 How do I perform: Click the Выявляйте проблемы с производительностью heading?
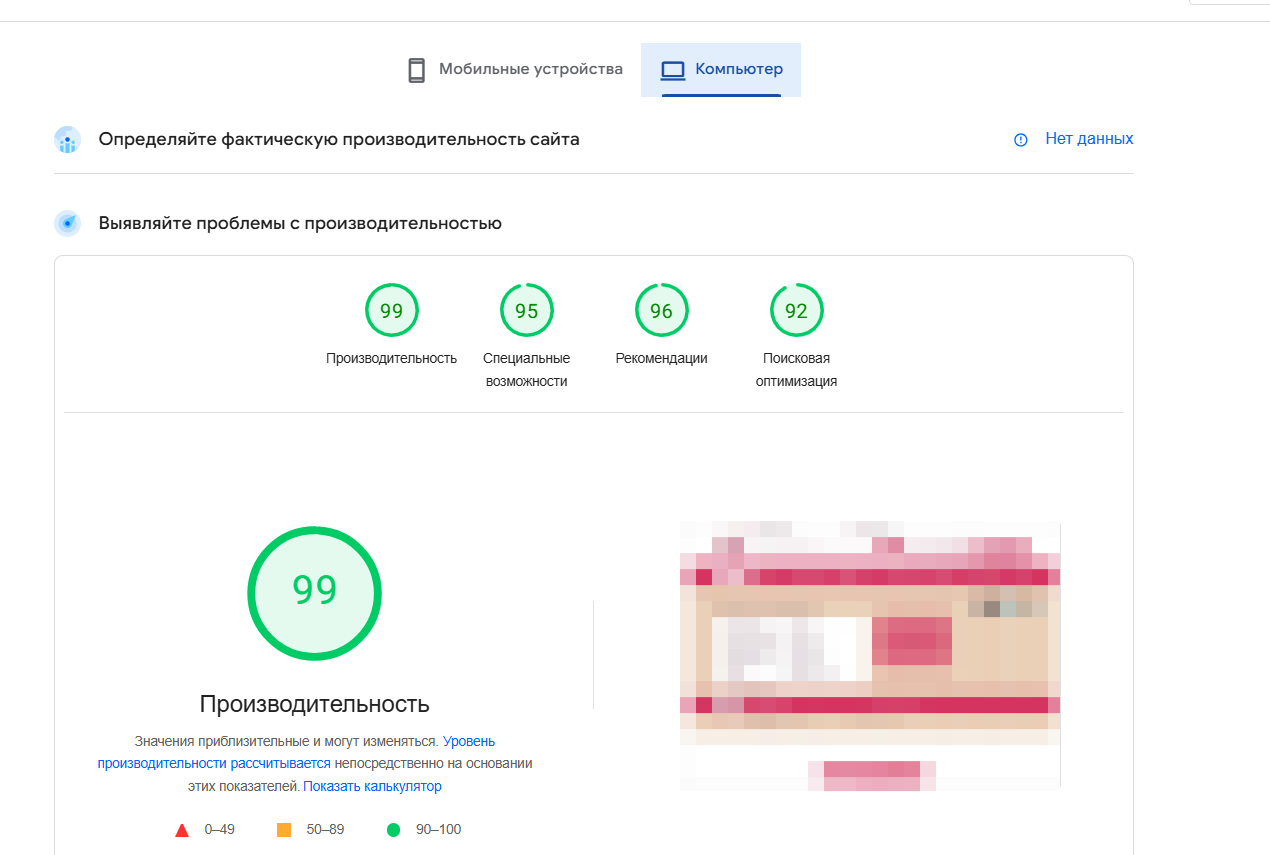coord(299,223)
